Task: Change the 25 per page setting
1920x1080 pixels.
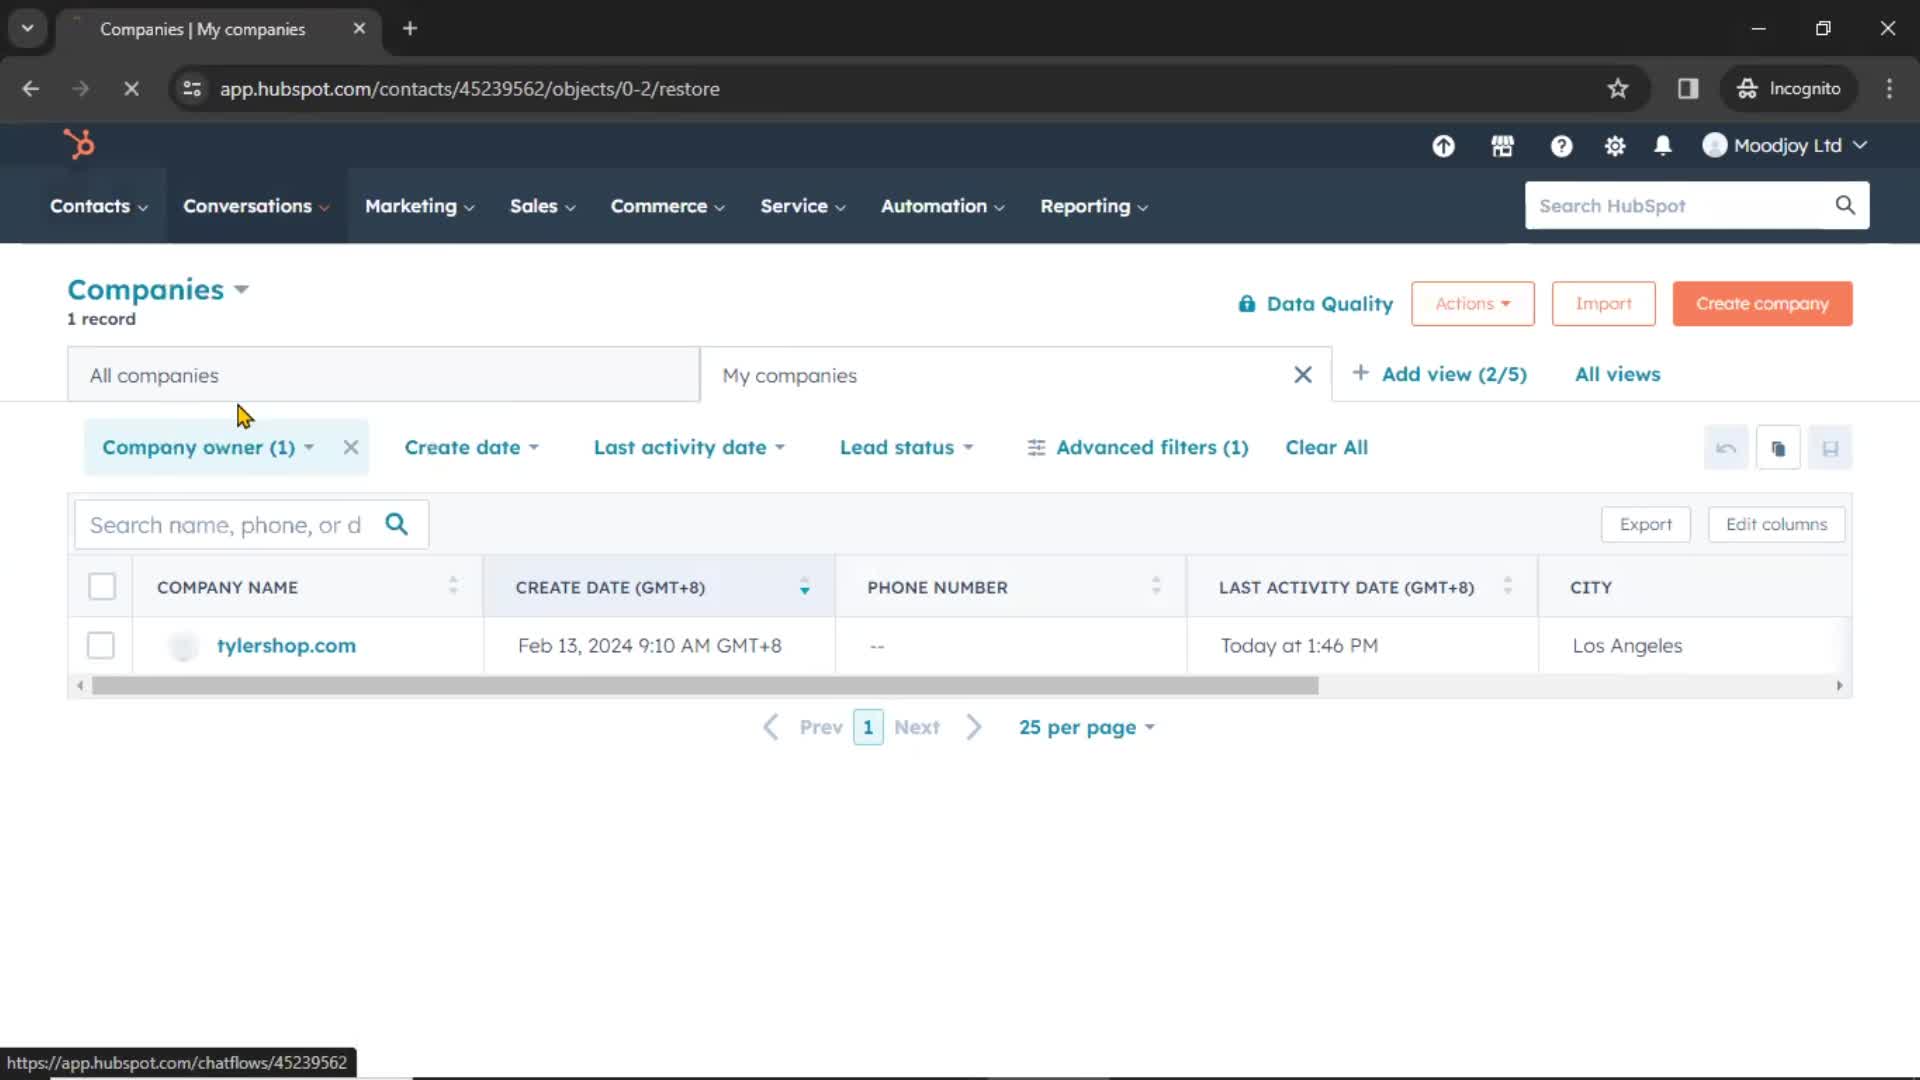Action: coord(1087,727)
